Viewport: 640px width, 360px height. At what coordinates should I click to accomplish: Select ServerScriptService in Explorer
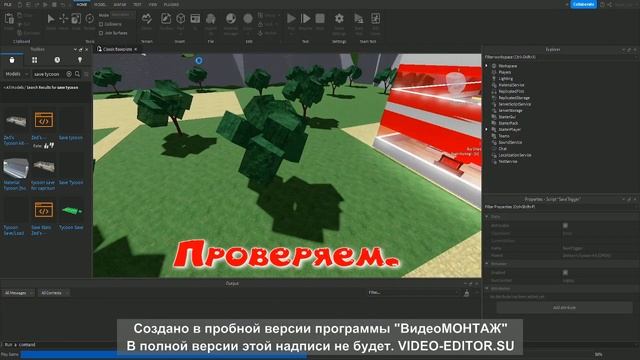point(514,104)
